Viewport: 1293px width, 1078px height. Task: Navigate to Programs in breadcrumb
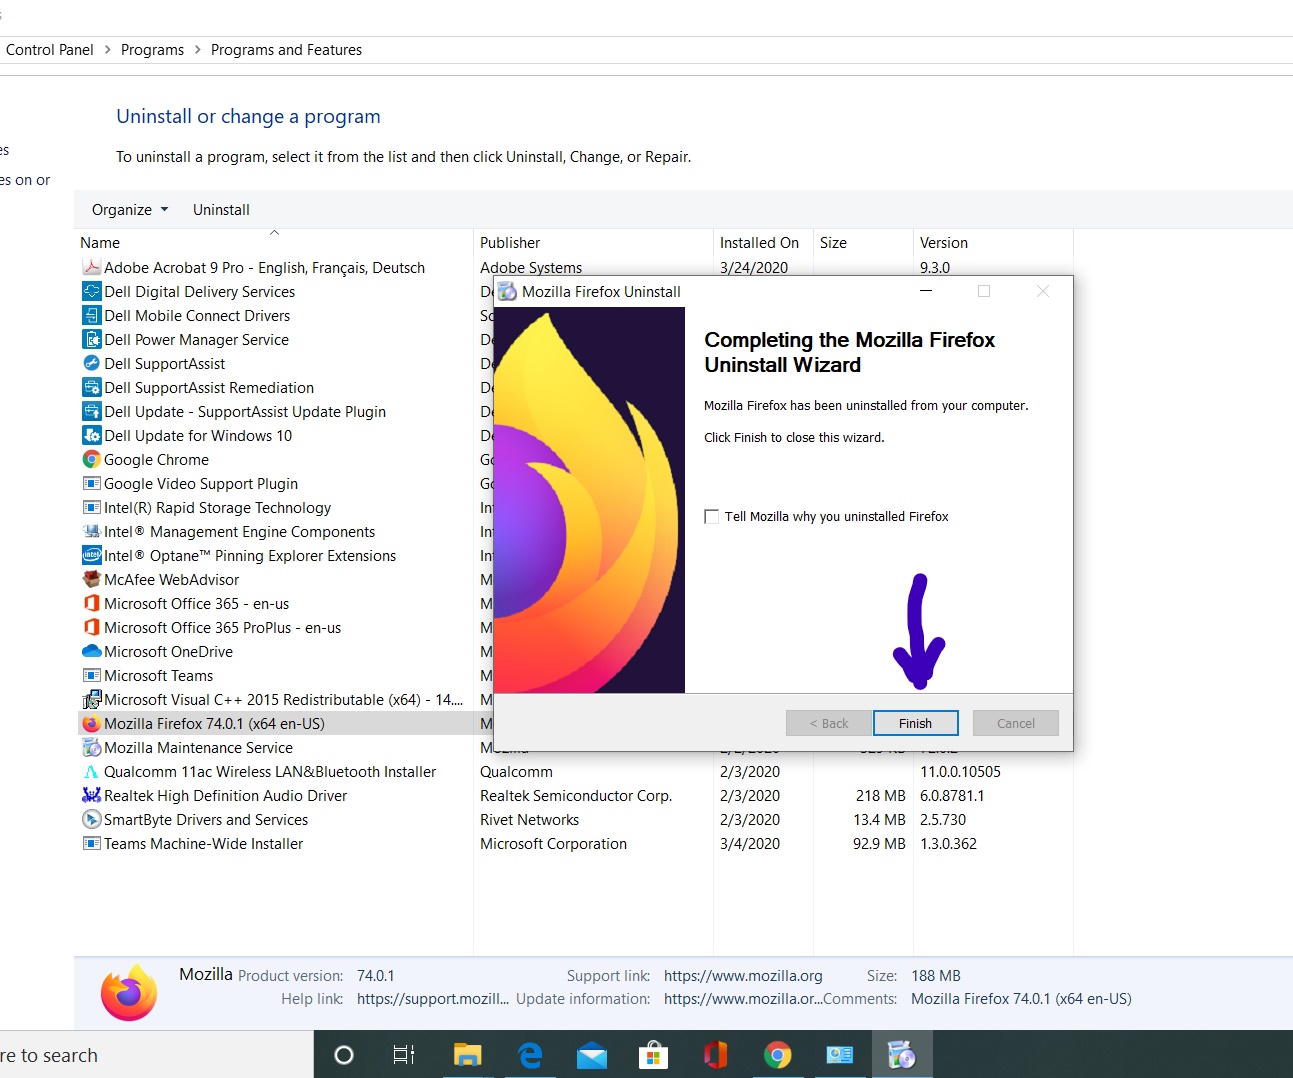tap(152, 49)
